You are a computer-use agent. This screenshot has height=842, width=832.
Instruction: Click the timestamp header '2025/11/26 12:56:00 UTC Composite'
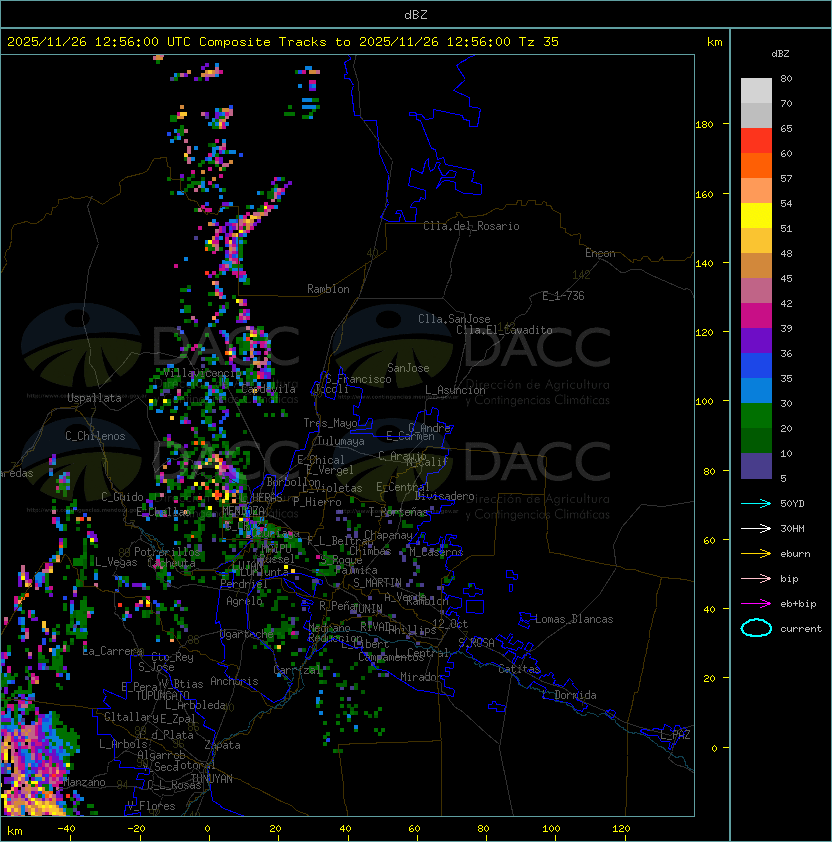(x=139, y=42)
